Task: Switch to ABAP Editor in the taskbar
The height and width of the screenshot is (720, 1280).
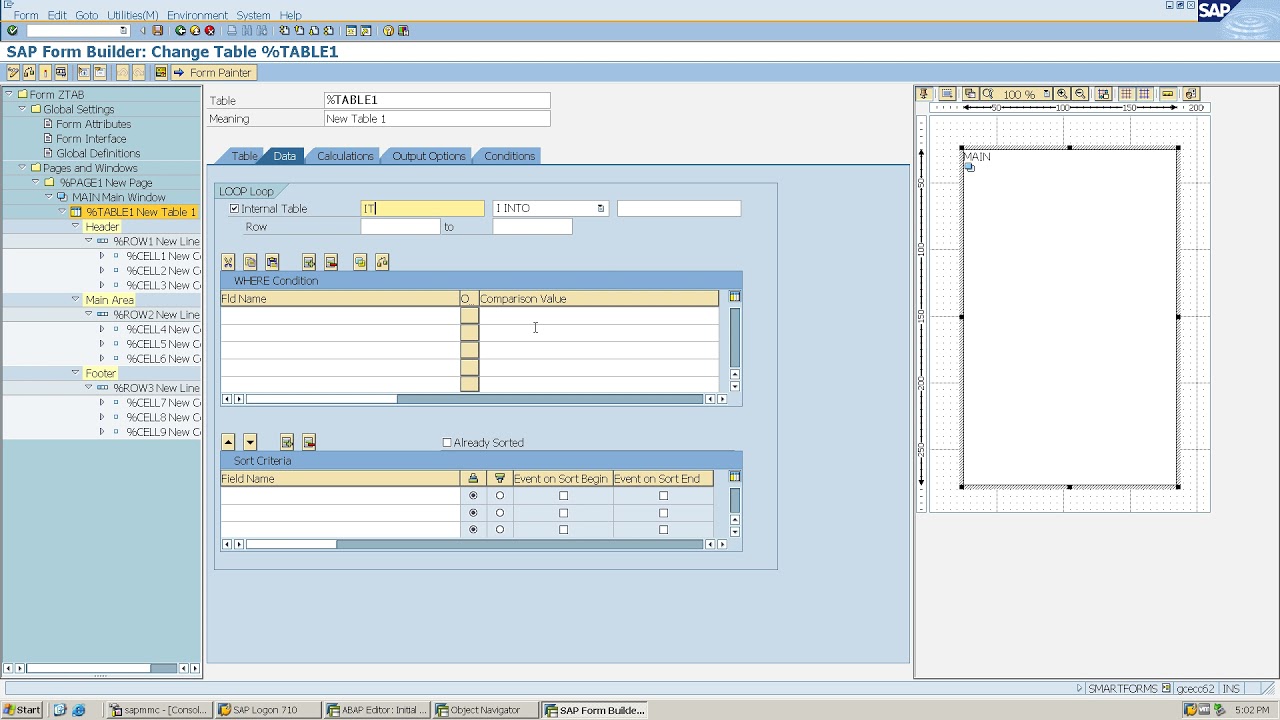Action: pos(378,710)
